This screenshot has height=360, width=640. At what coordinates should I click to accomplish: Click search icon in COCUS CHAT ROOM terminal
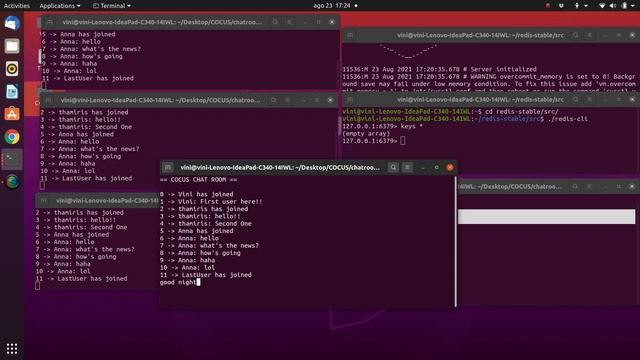tap(393, 167)
